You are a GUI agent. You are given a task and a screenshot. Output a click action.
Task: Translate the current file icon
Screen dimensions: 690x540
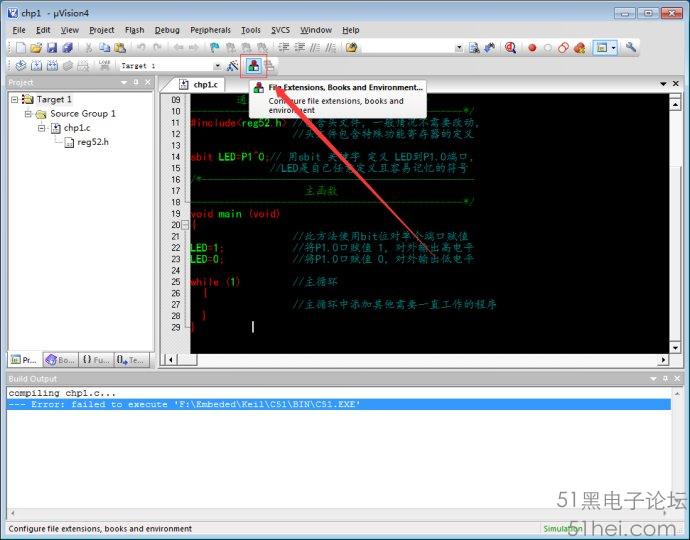click(x=21, y=66)
